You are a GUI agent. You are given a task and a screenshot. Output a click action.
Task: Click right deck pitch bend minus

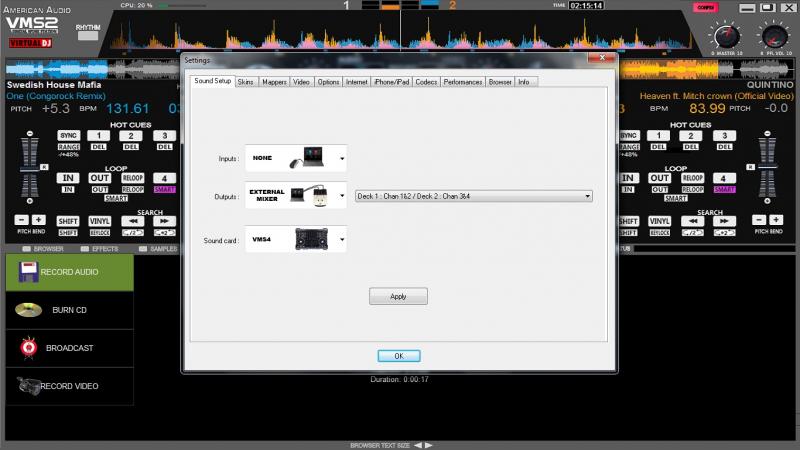tap(759, 220)
